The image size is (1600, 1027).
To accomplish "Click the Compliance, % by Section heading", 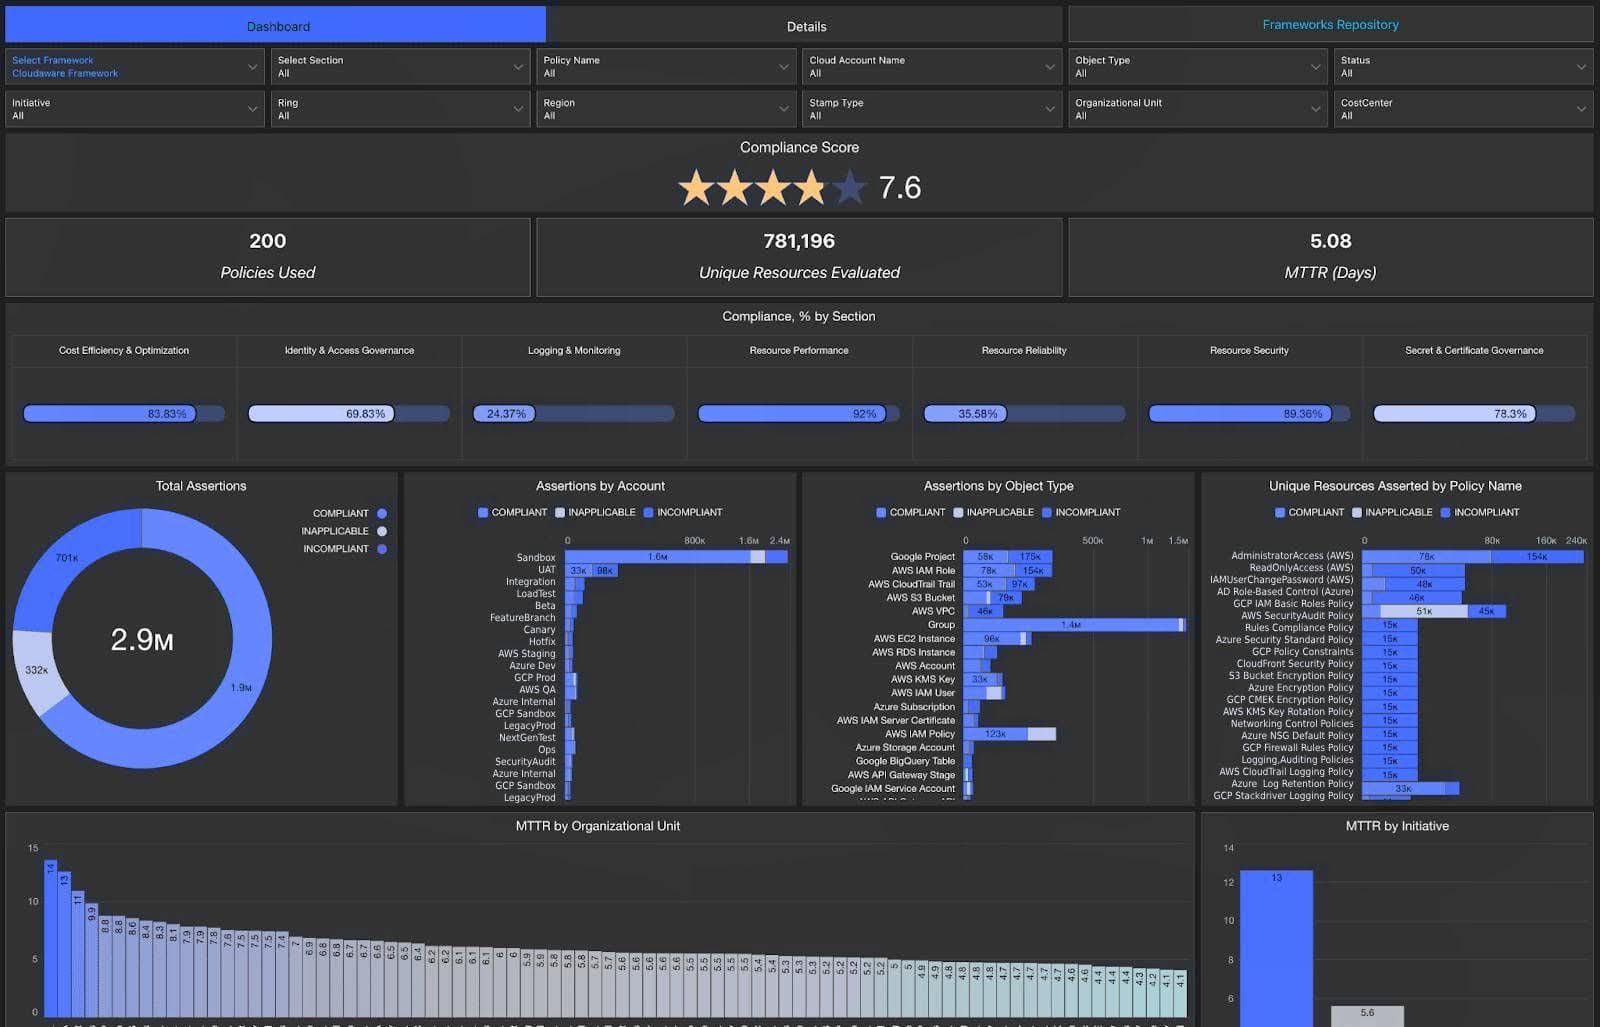I will [799, 316].
